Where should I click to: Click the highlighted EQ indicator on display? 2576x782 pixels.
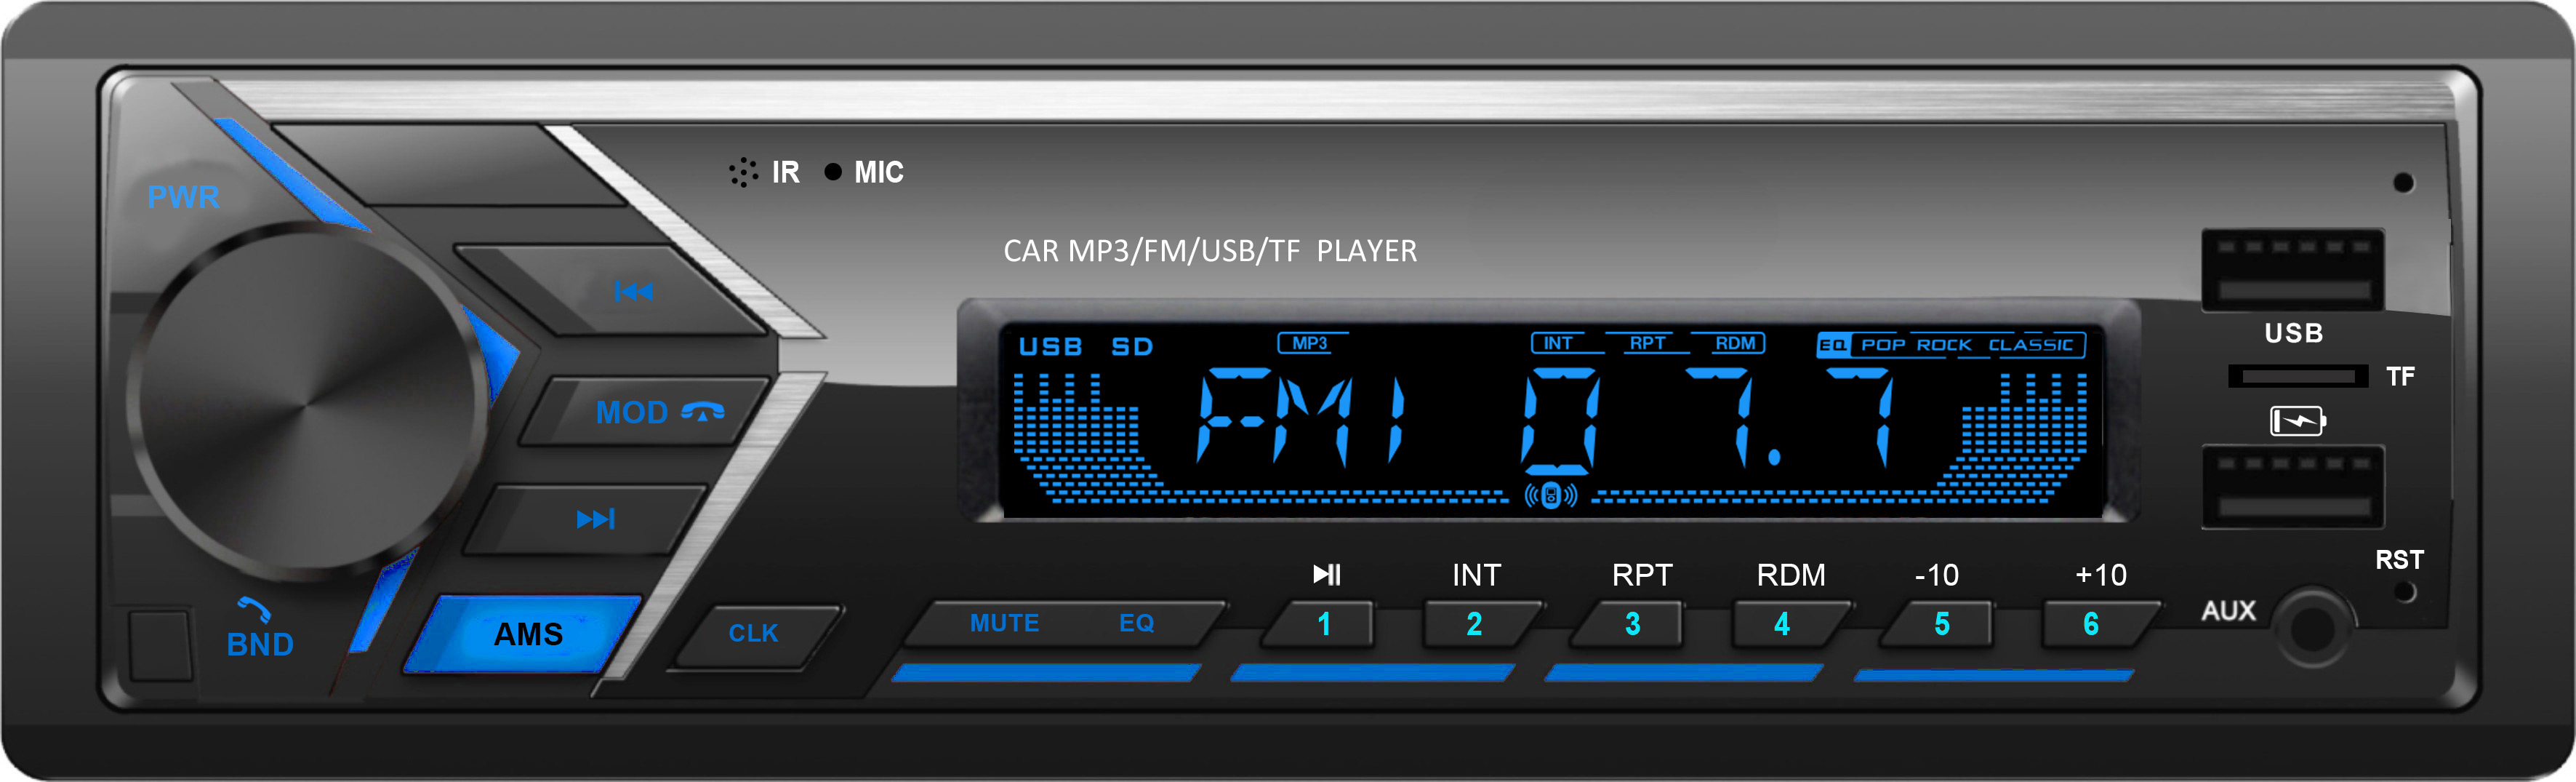point(1833,345)
